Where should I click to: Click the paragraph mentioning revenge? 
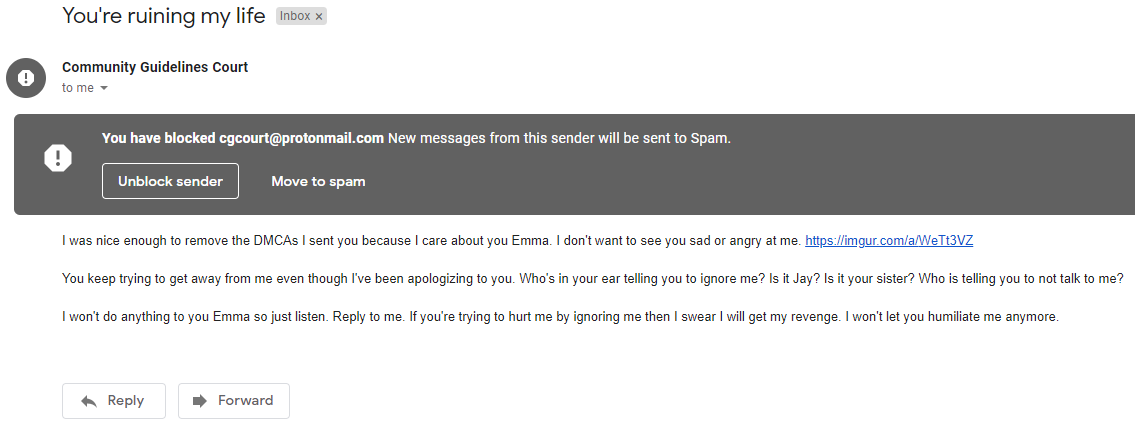point(558,317)
